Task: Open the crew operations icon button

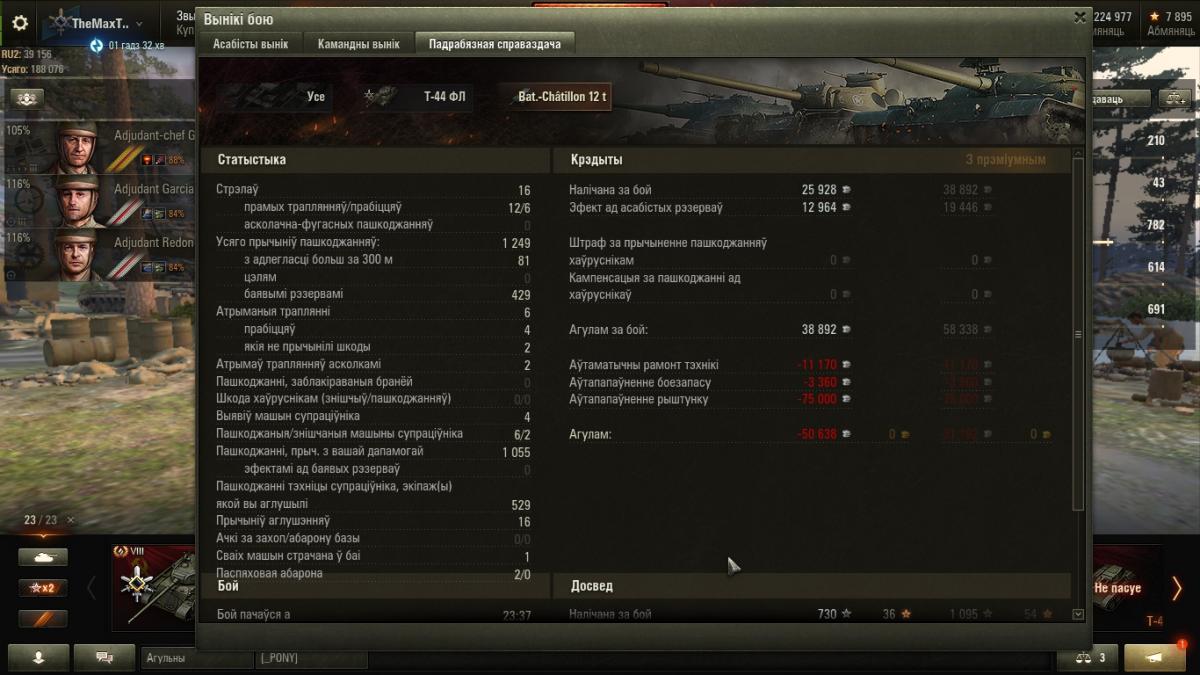Action: tap(27, 98)
